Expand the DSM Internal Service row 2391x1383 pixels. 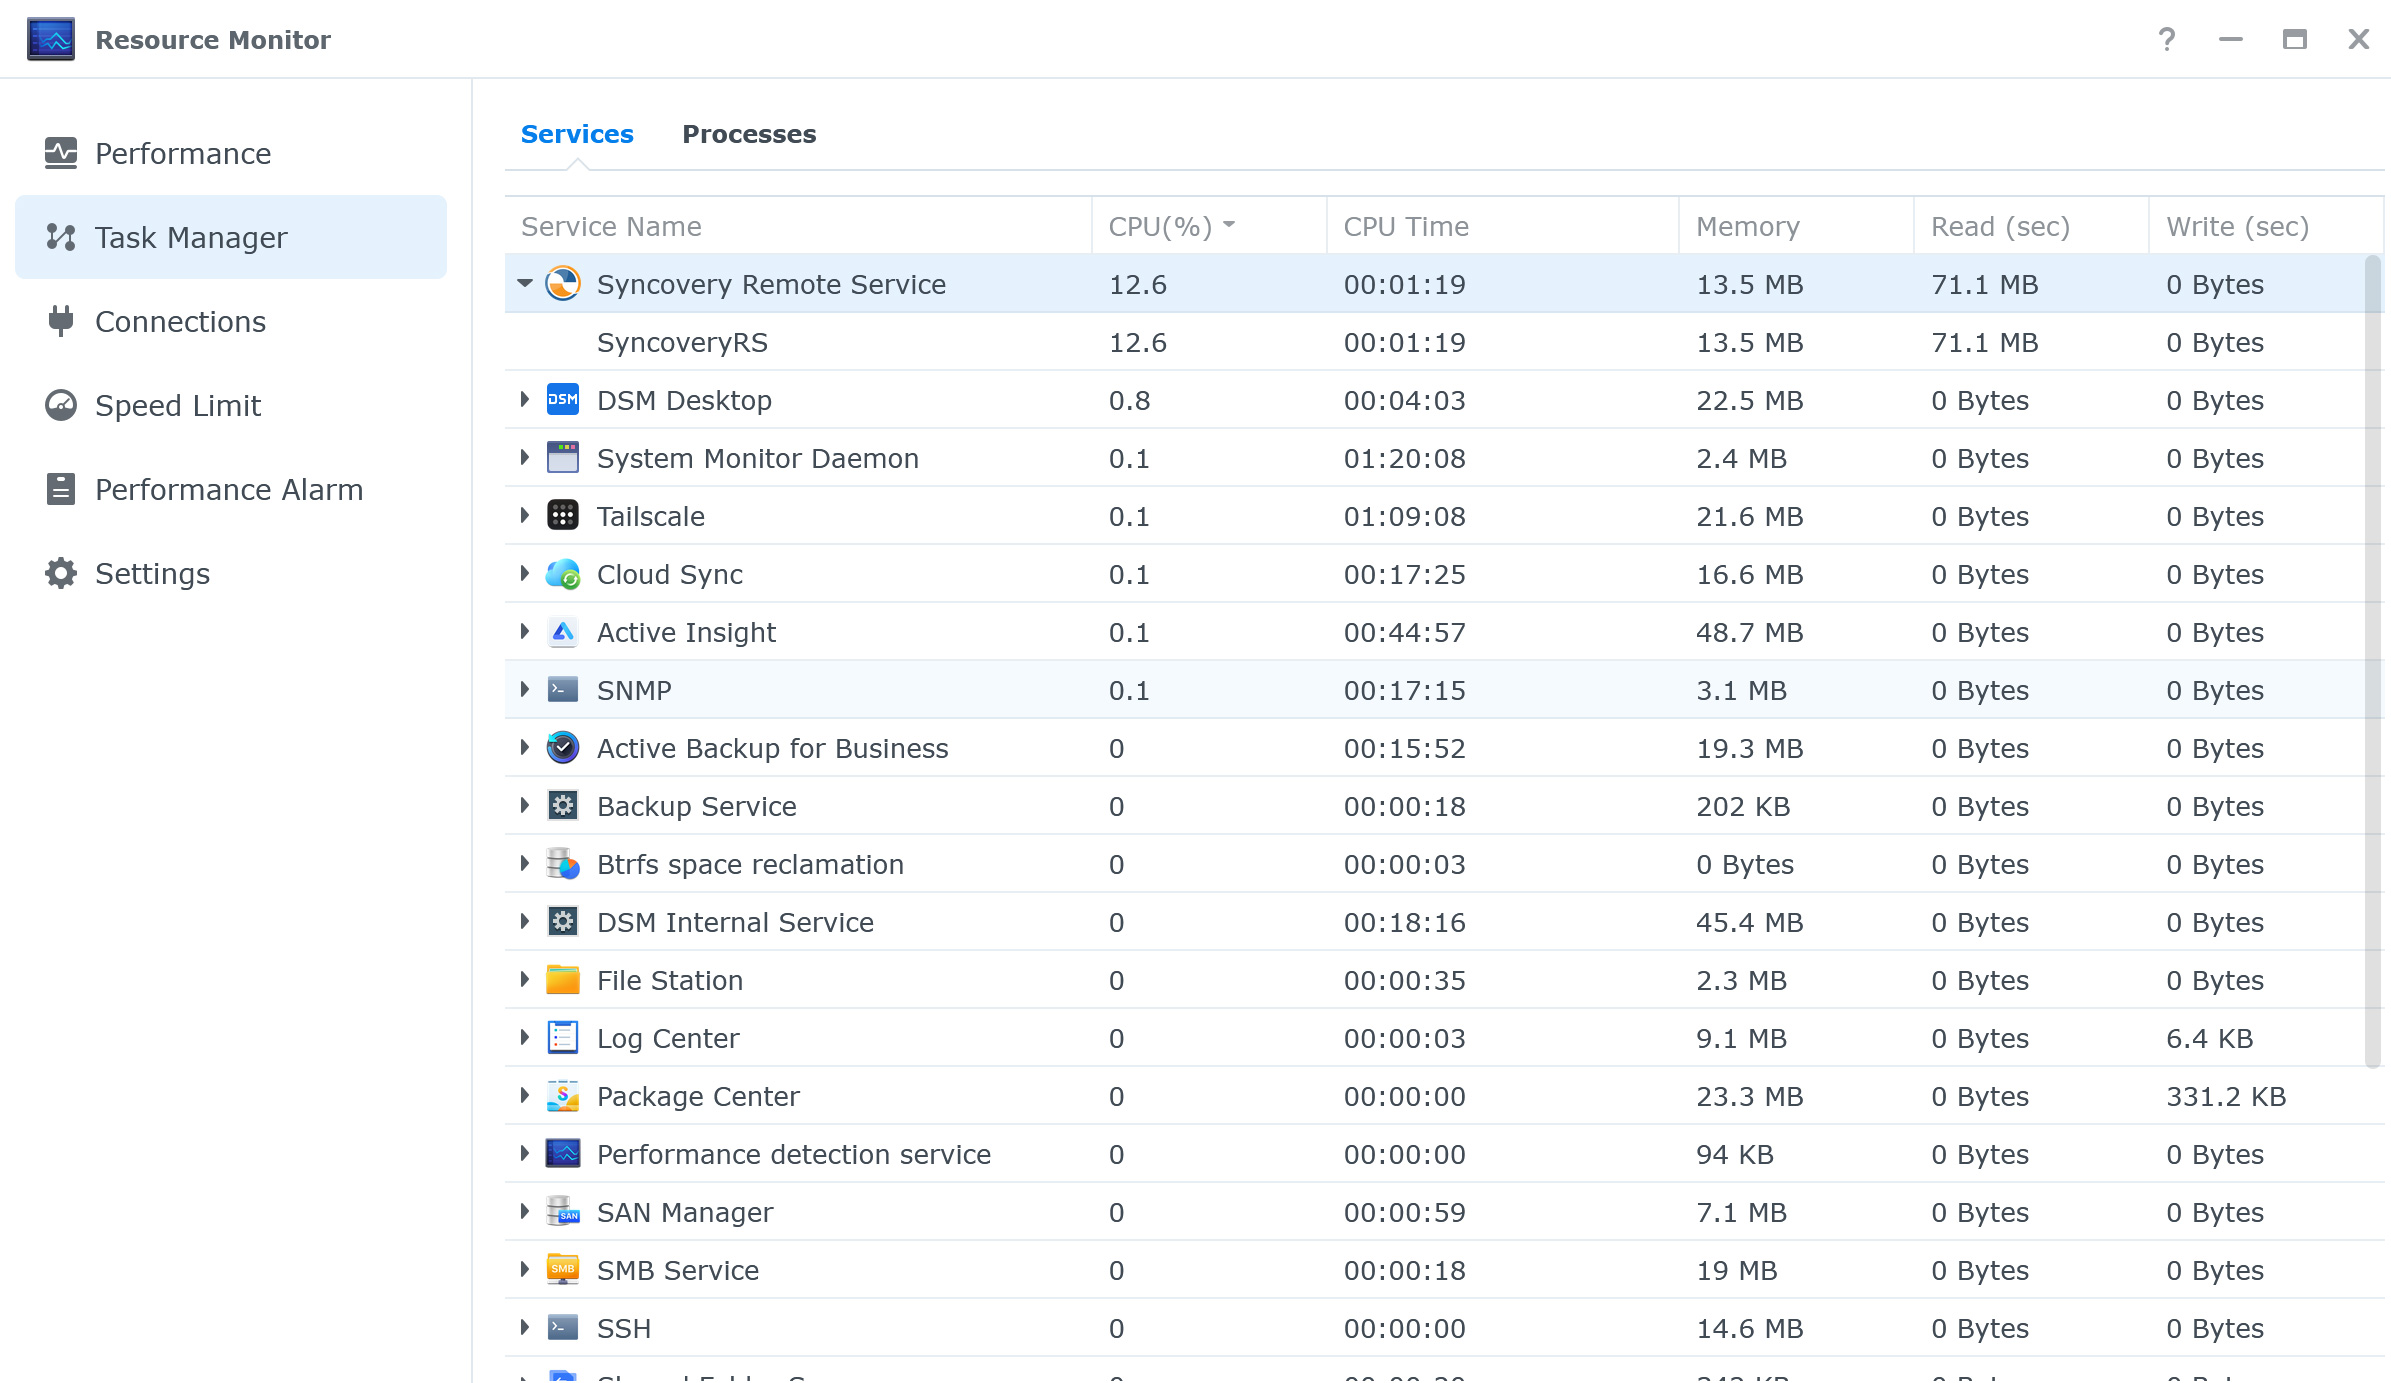[x=525, y=922]
